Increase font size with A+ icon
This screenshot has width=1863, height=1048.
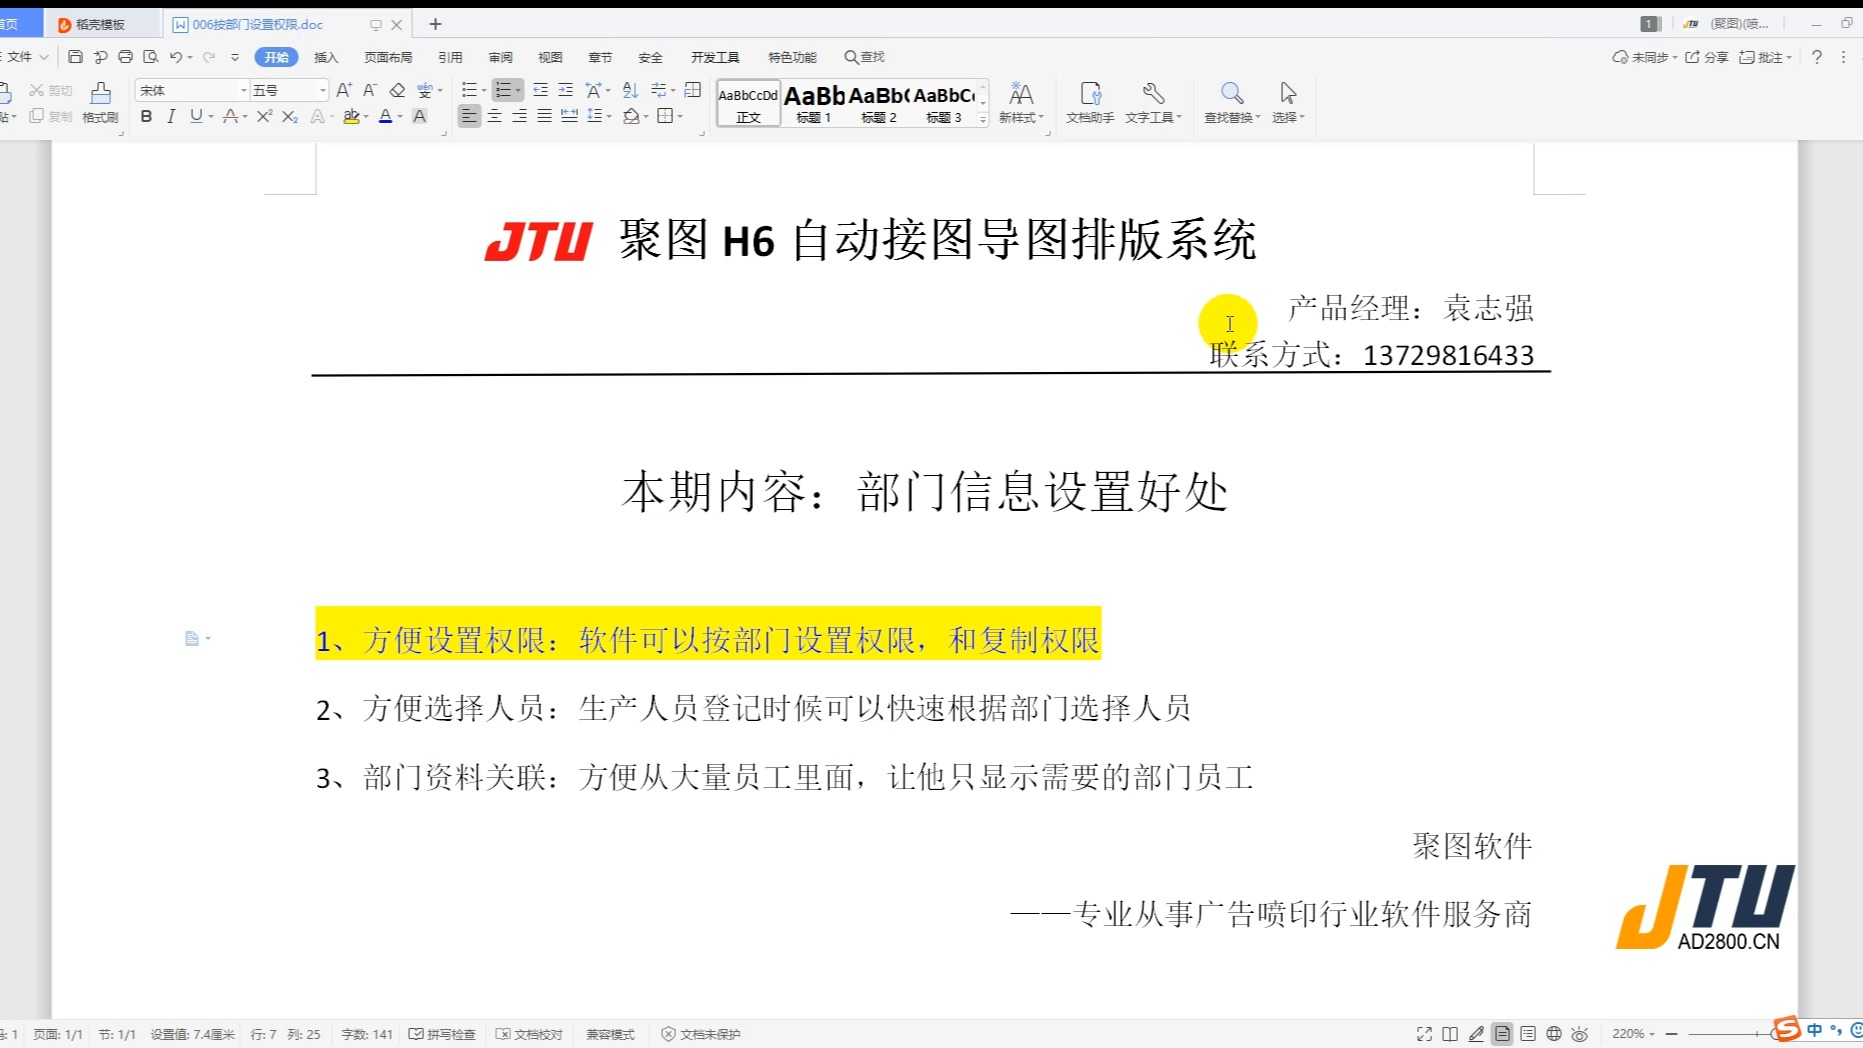(x=344, y=90)
